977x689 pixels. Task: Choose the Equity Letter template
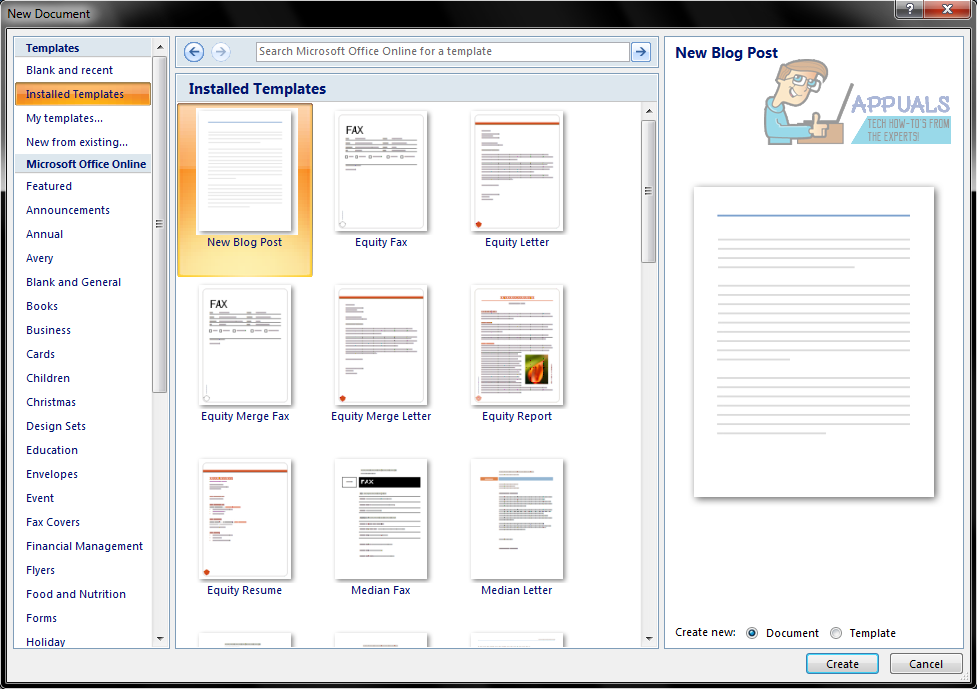(517, 181)
